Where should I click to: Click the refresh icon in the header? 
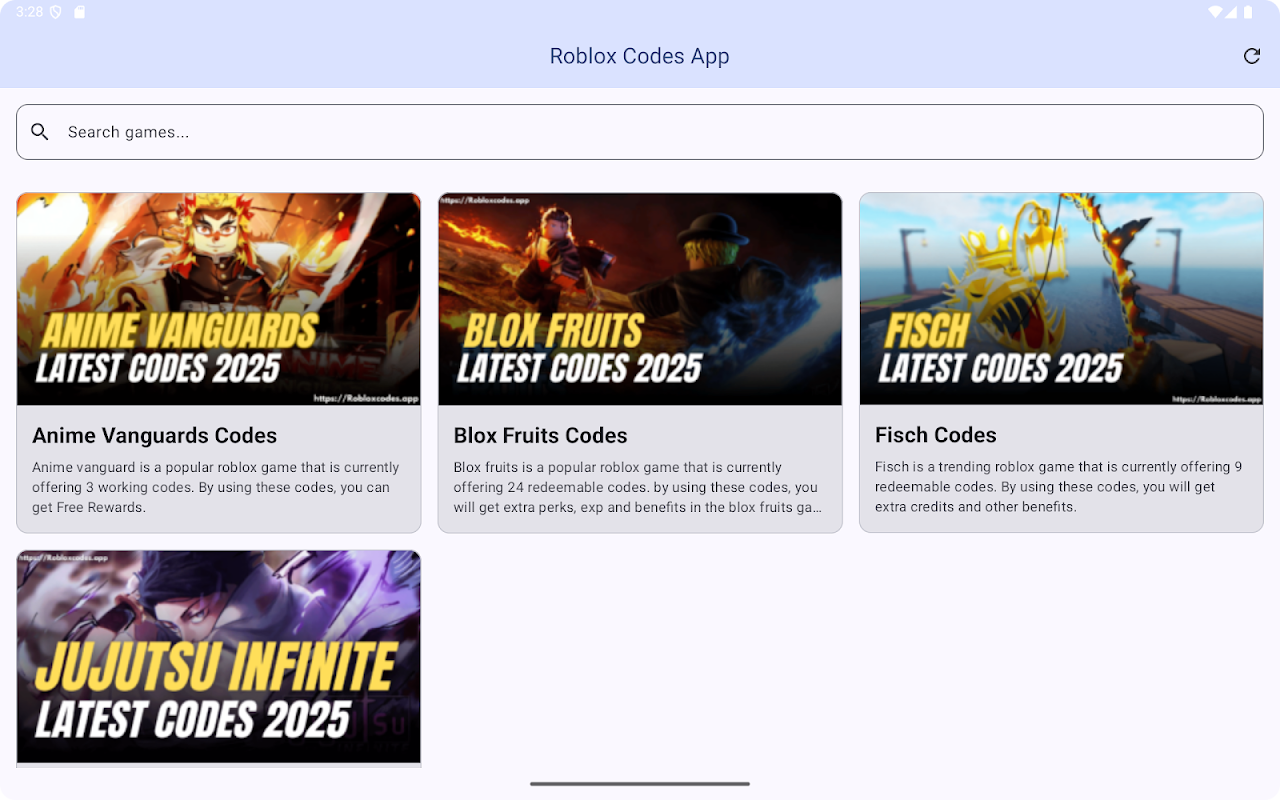point(1251,56)
